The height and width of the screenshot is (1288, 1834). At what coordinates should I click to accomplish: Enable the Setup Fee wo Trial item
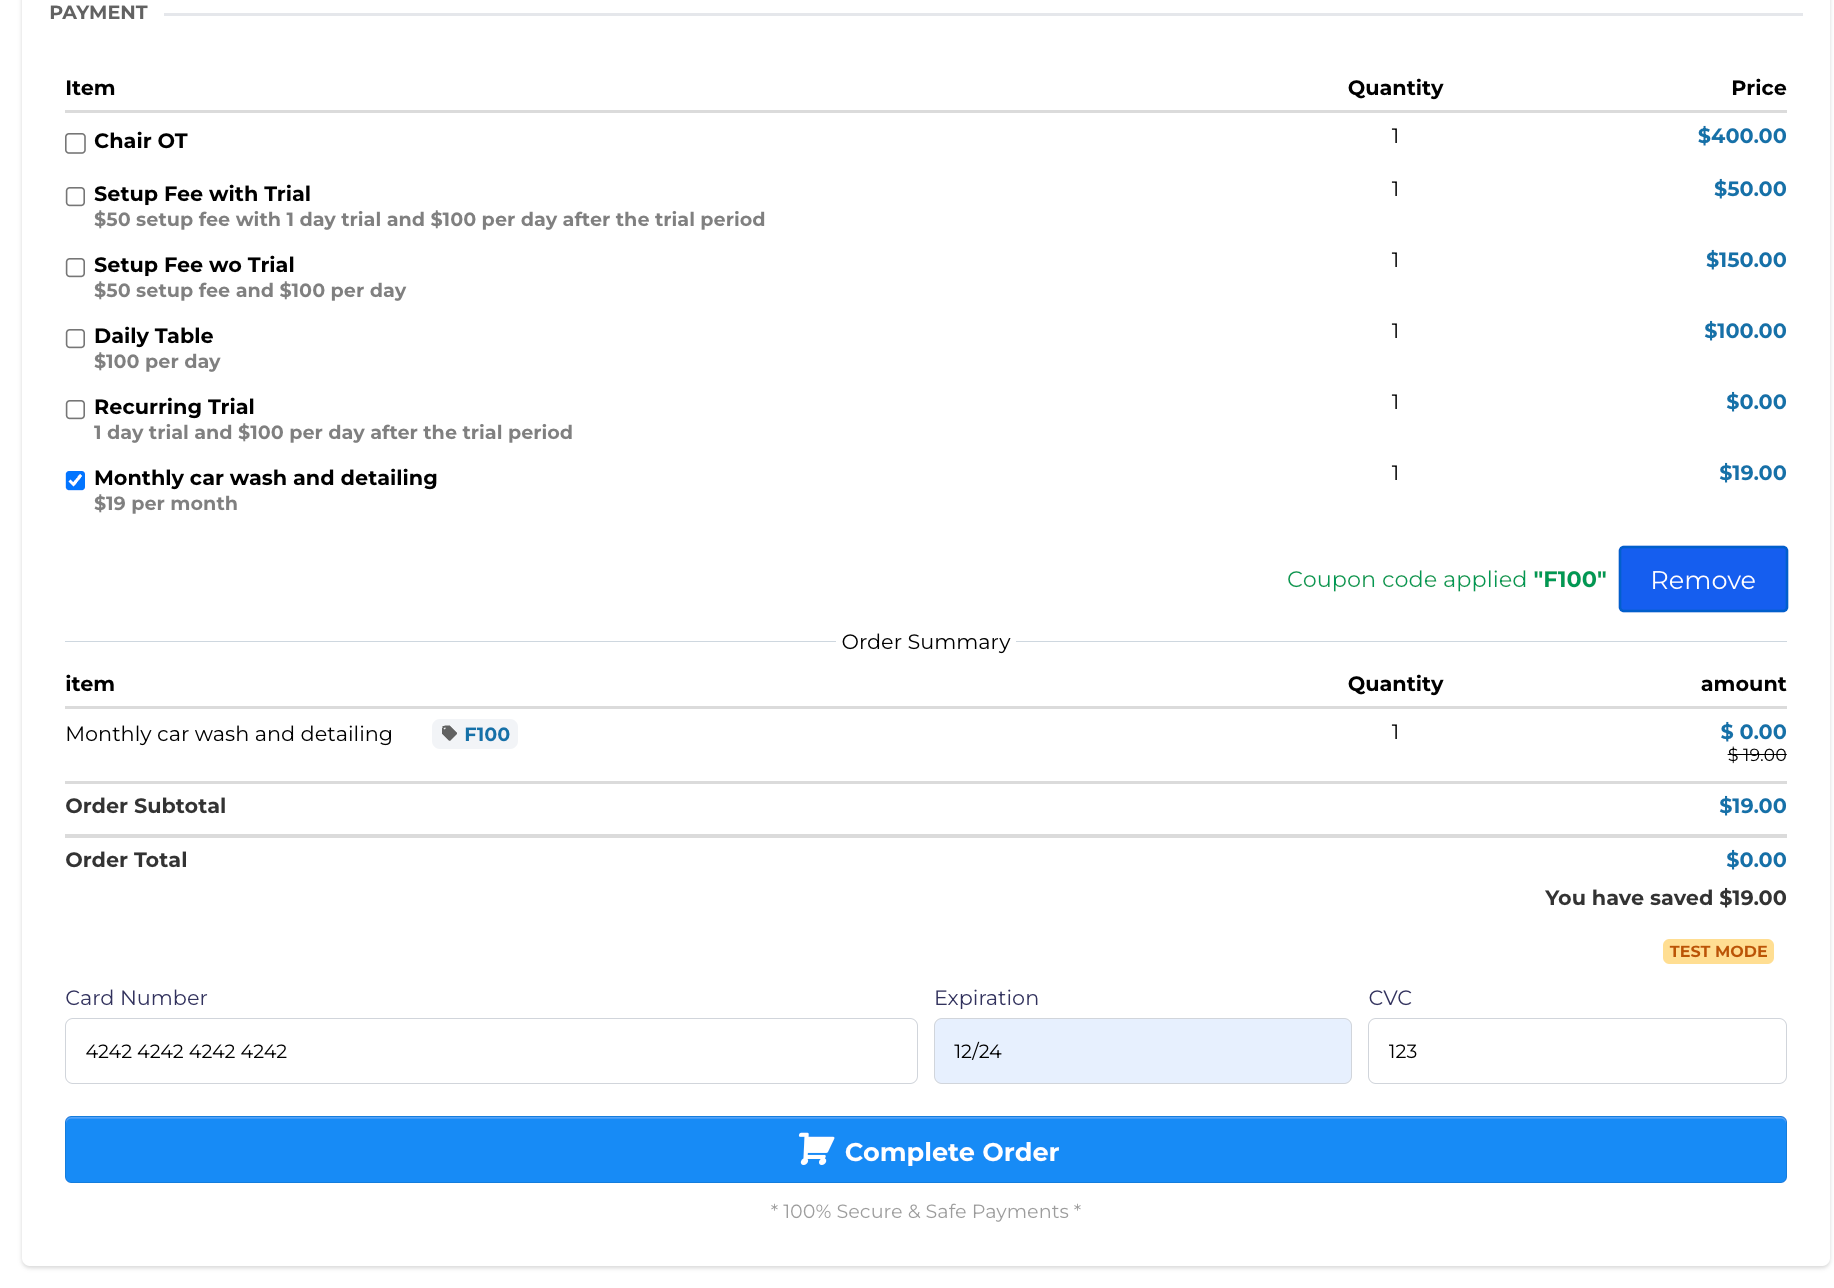tap(75, 267)
